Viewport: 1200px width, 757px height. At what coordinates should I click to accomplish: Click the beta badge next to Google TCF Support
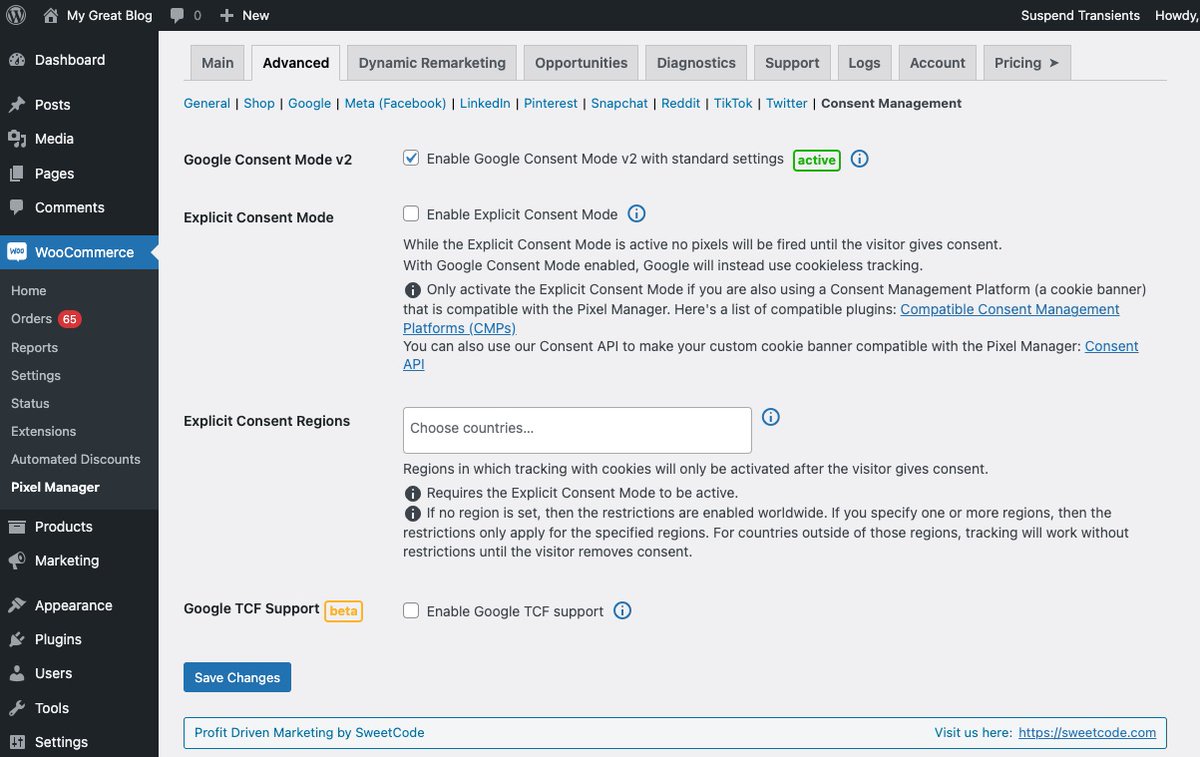point(343,611)
